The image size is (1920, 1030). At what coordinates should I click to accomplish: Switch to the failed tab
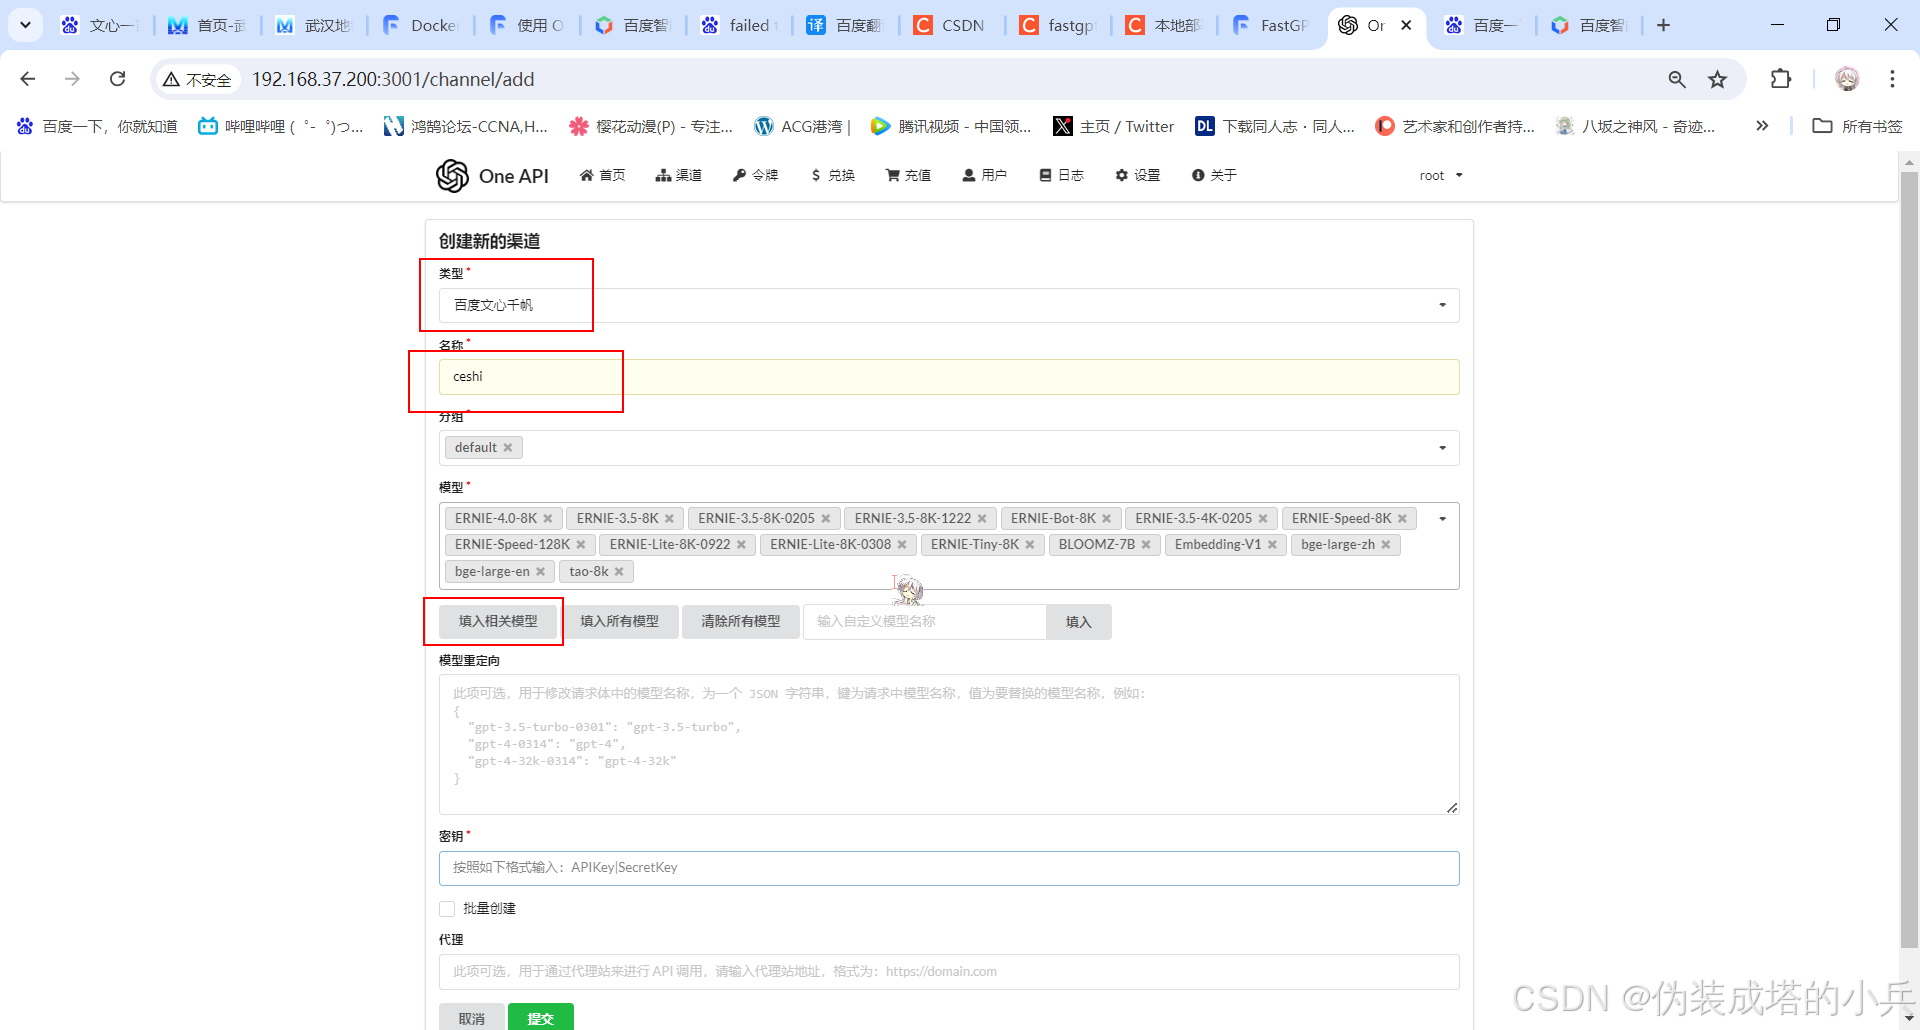tap(740, 25)
